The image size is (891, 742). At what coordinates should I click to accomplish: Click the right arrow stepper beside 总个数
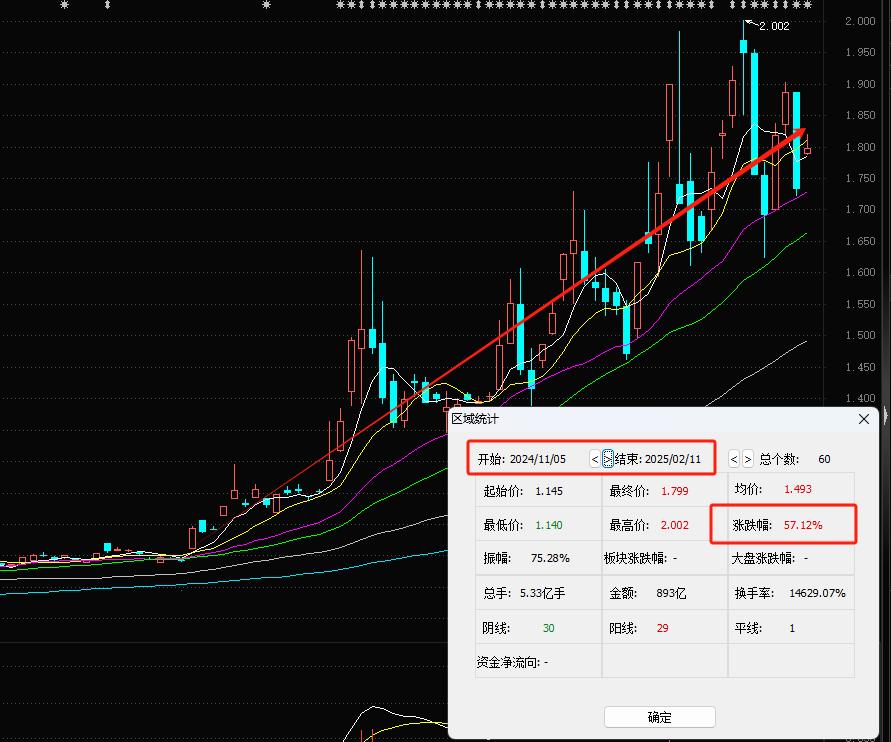pos(748,458)
